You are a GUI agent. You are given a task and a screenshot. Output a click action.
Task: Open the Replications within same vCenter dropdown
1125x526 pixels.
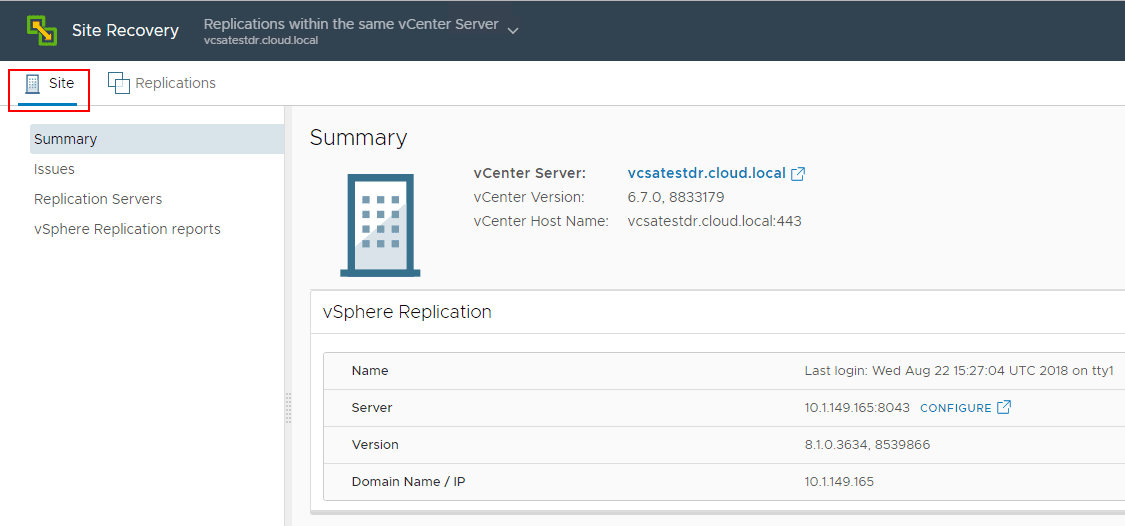(x=351, y=24)
